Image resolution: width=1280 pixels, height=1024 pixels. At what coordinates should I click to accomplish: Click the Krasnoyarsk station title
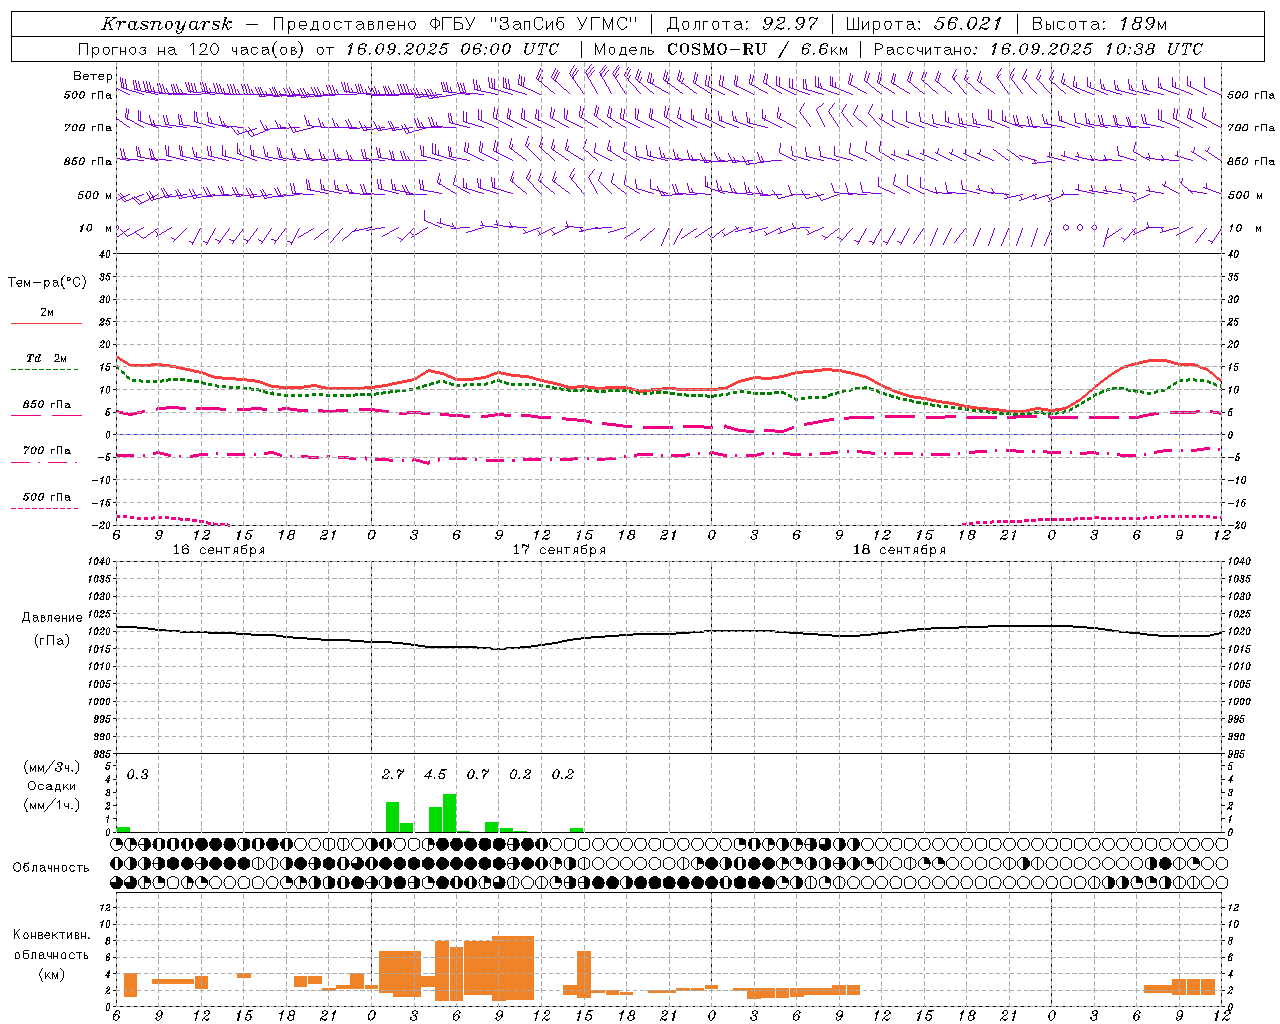click(x=166, y=24)
